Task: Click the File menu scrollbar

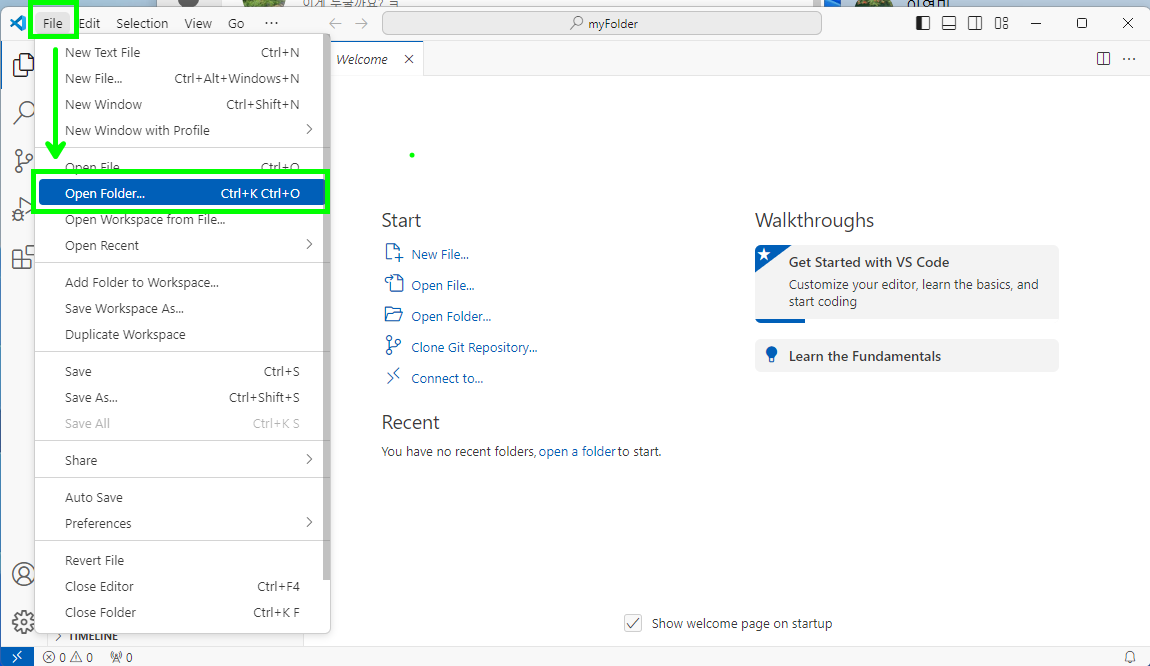Action: point(326,308)
